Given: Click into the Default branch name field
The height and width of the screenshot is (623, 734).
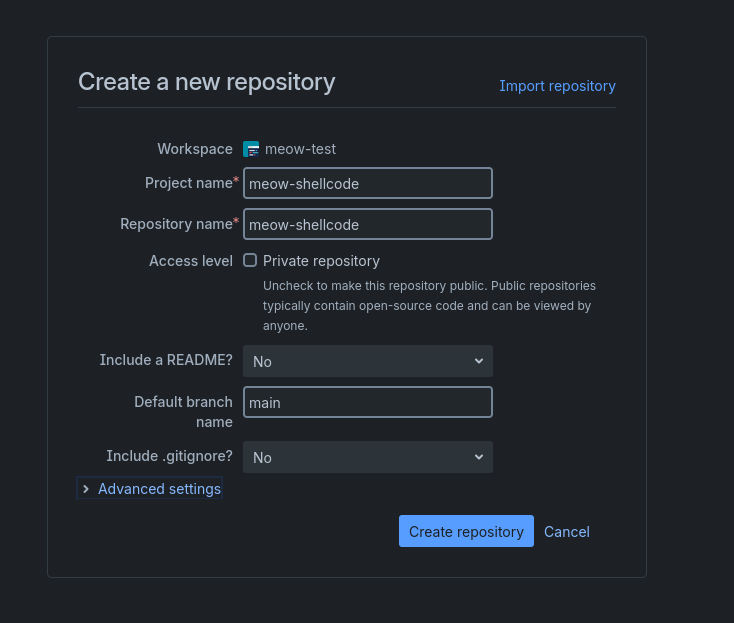Looking at the screenshot, I should (x=368, y=402).
